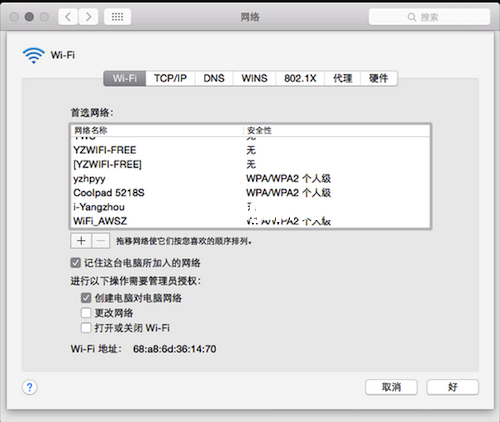Select the Coolpad 5218S network row
Image resolution: width=500 pixels, height=422 pixels.
coord(251,193)
